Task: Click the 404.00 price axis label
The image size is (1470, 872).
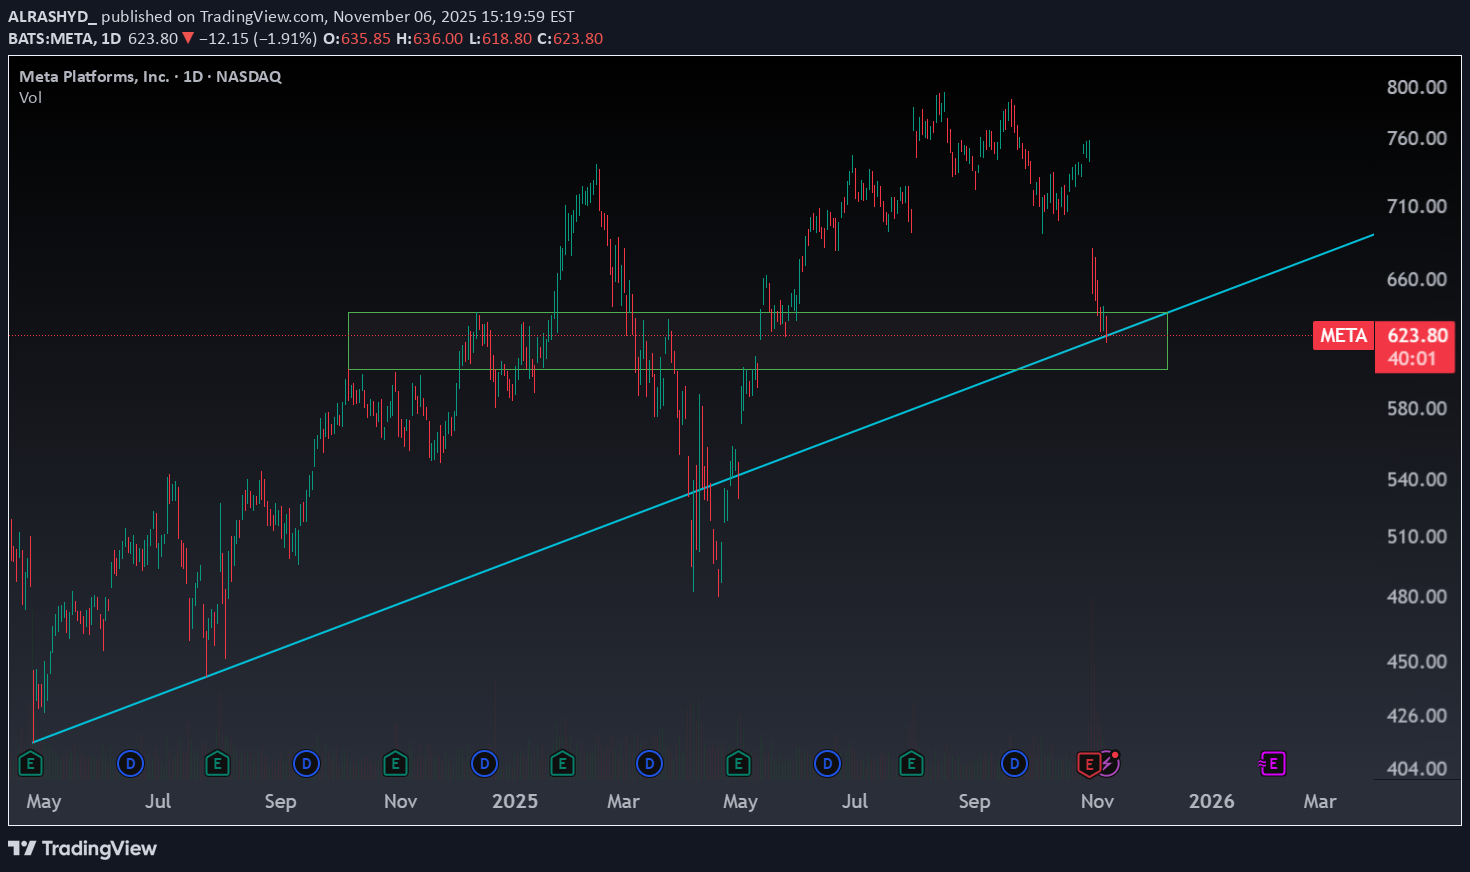Action: (x=1416, y=768)
